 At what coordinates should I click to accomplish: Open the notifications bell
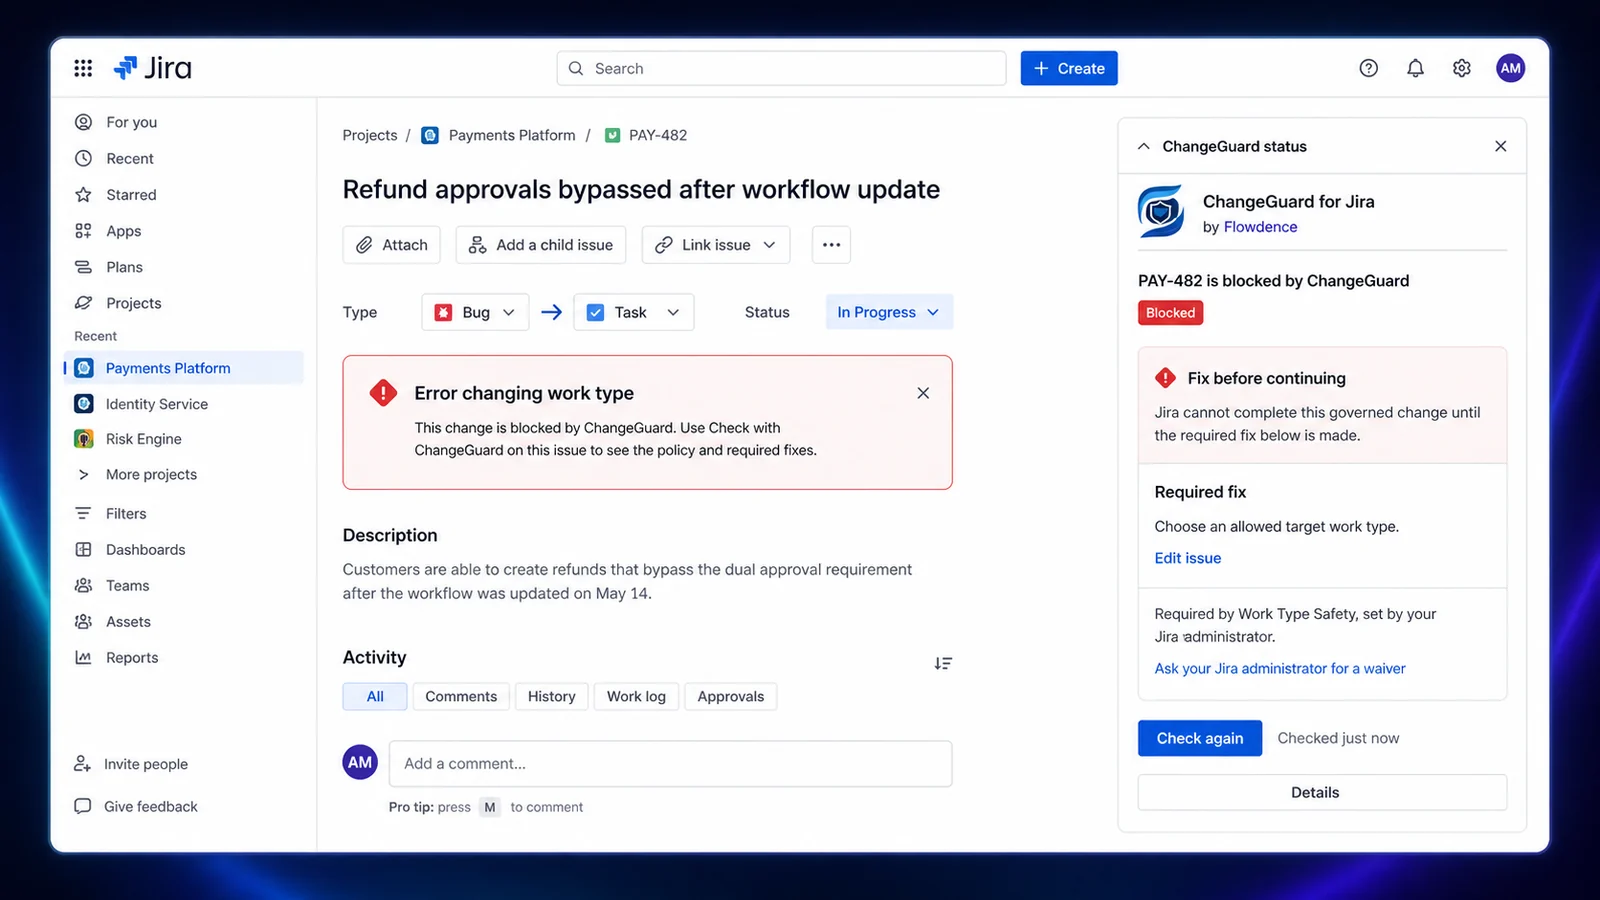pyautogui.click(x=1415, y=68)
